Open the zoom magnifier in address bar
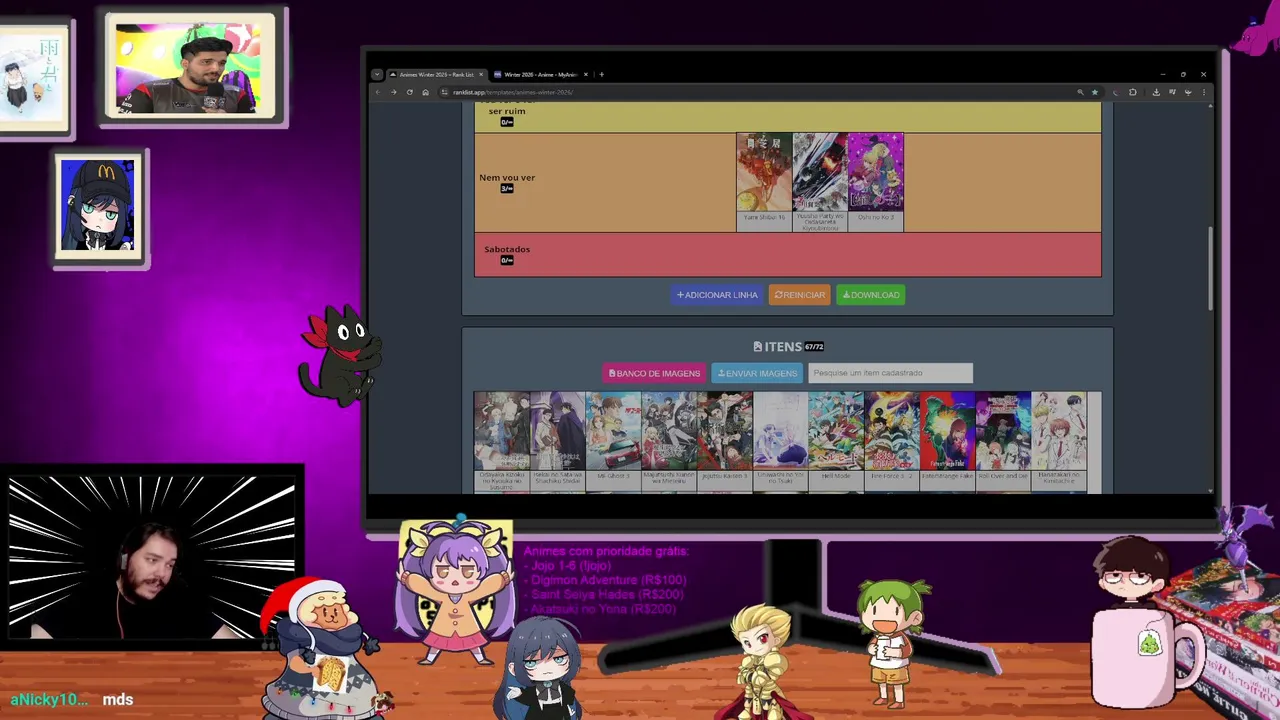Screen dimensions: 1280x720 [x=1080, y=92]
